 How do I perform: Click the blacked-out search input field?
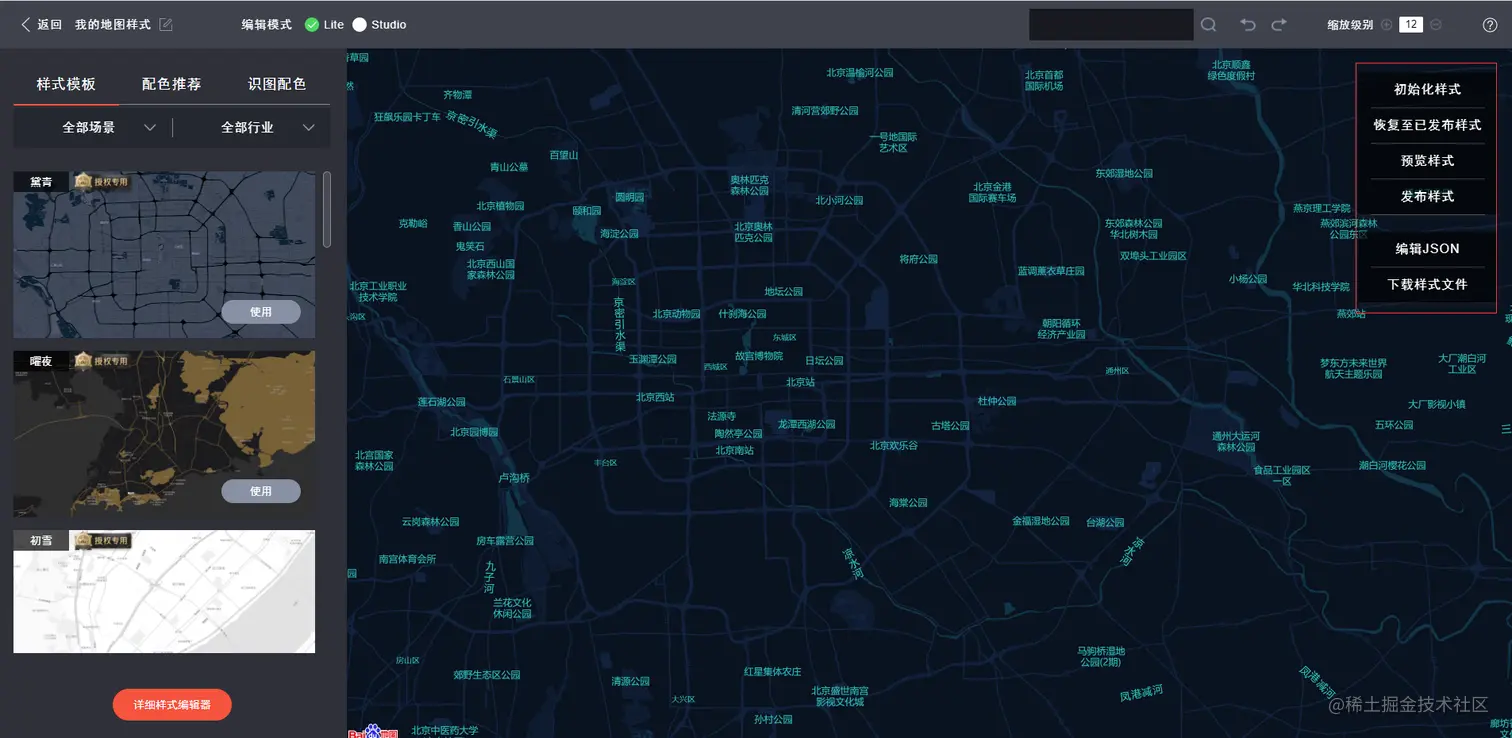point(1111,25)
